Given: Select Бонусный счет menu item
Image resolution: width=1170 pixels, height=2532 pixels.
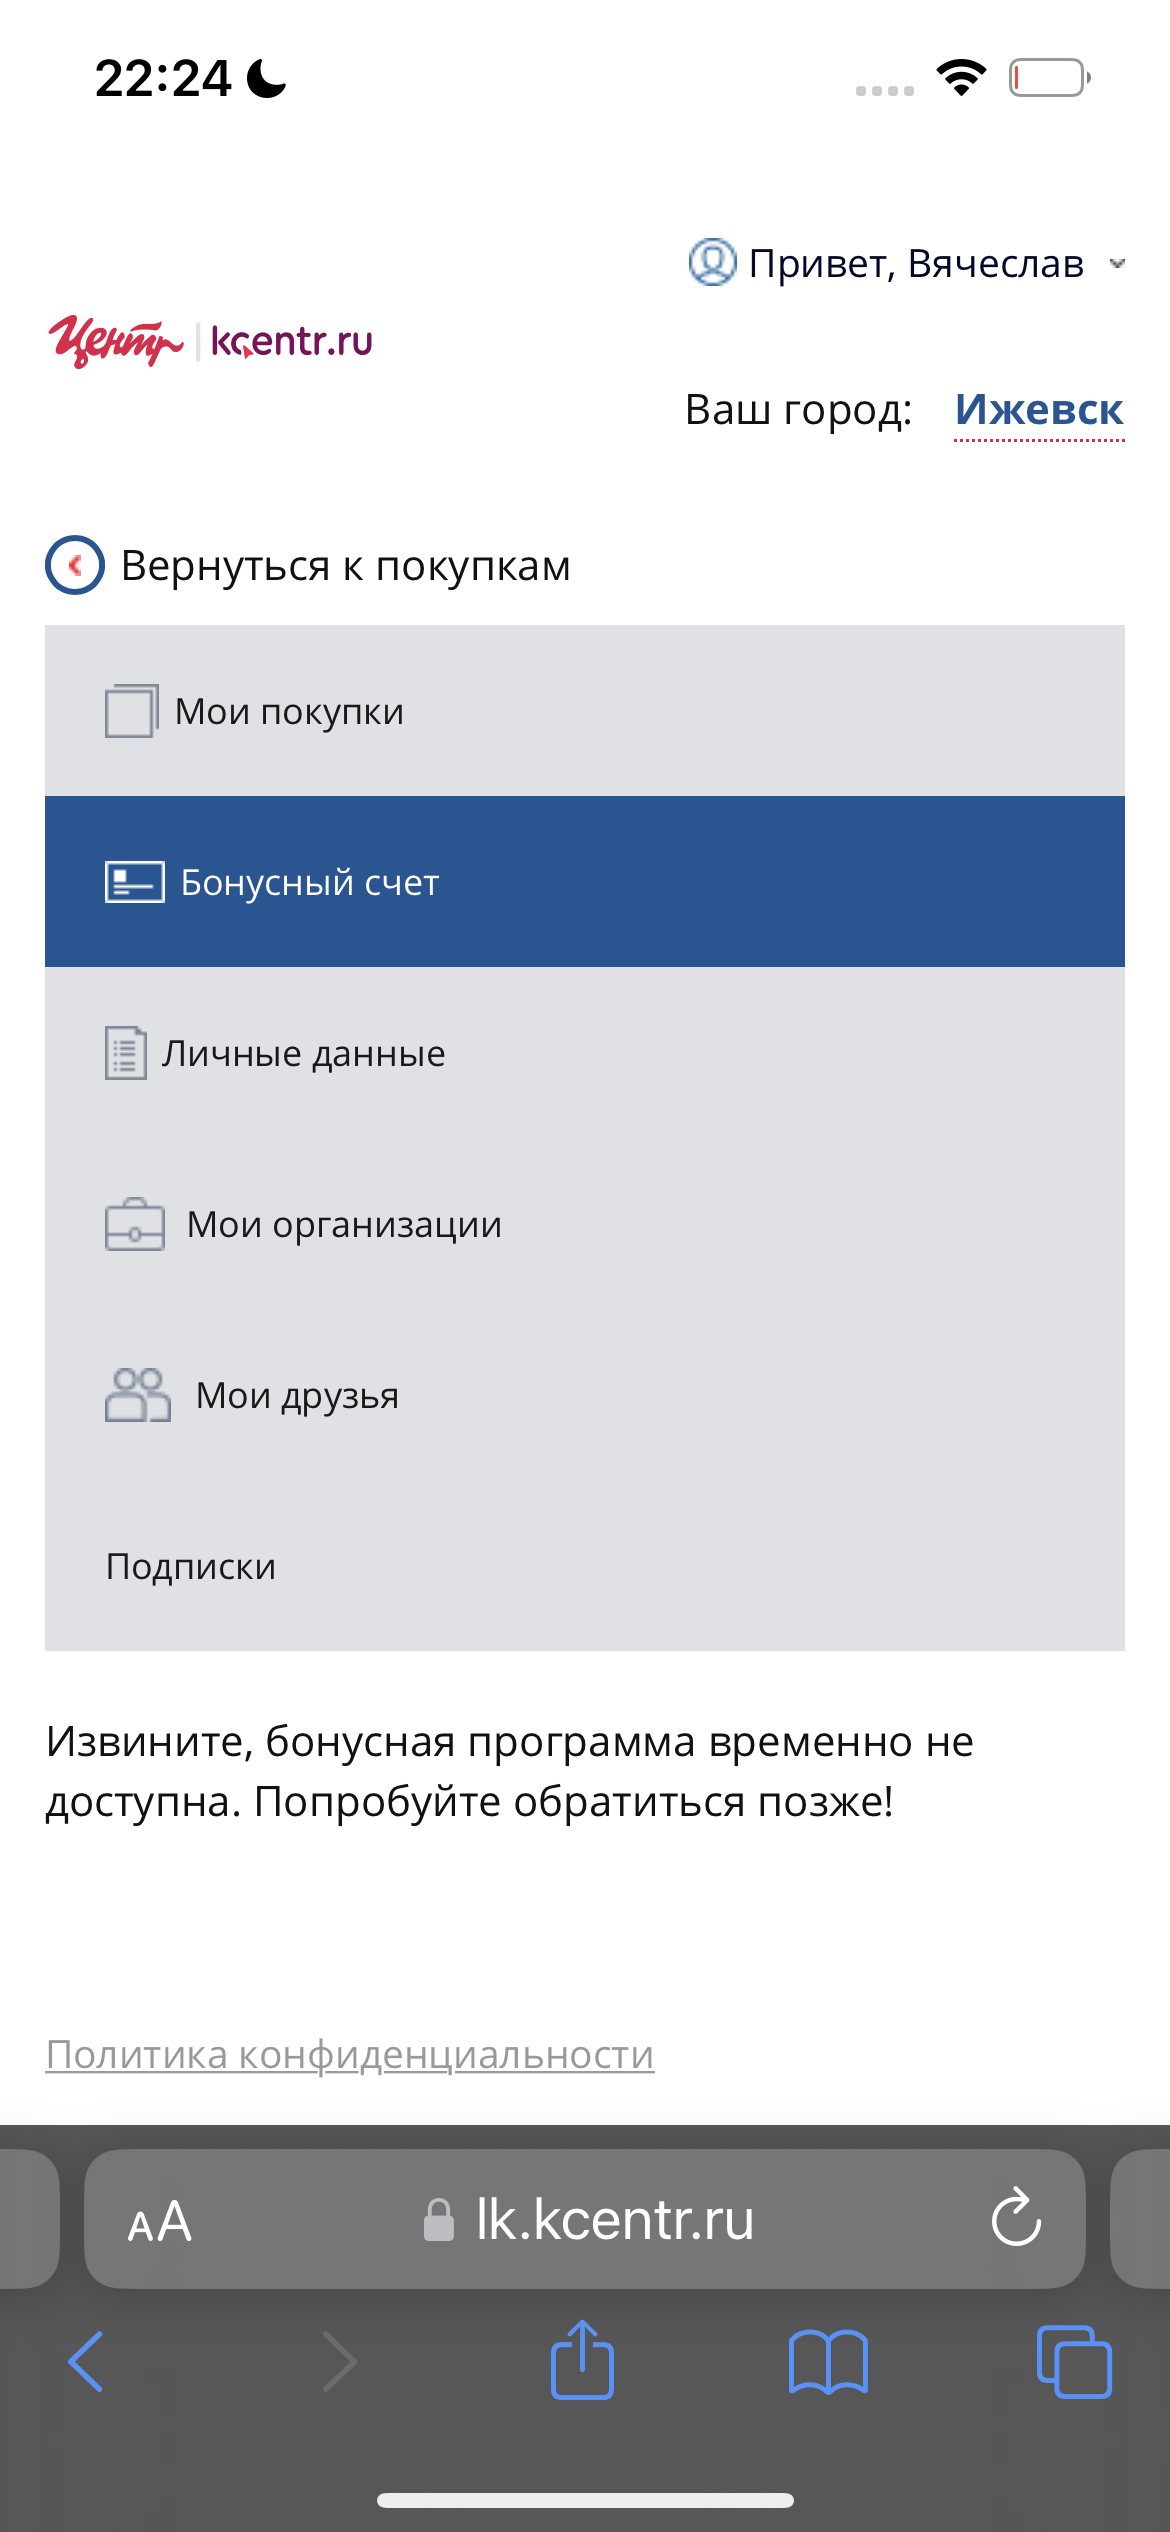Looking at the screenshot, I should tap(310, 883).
